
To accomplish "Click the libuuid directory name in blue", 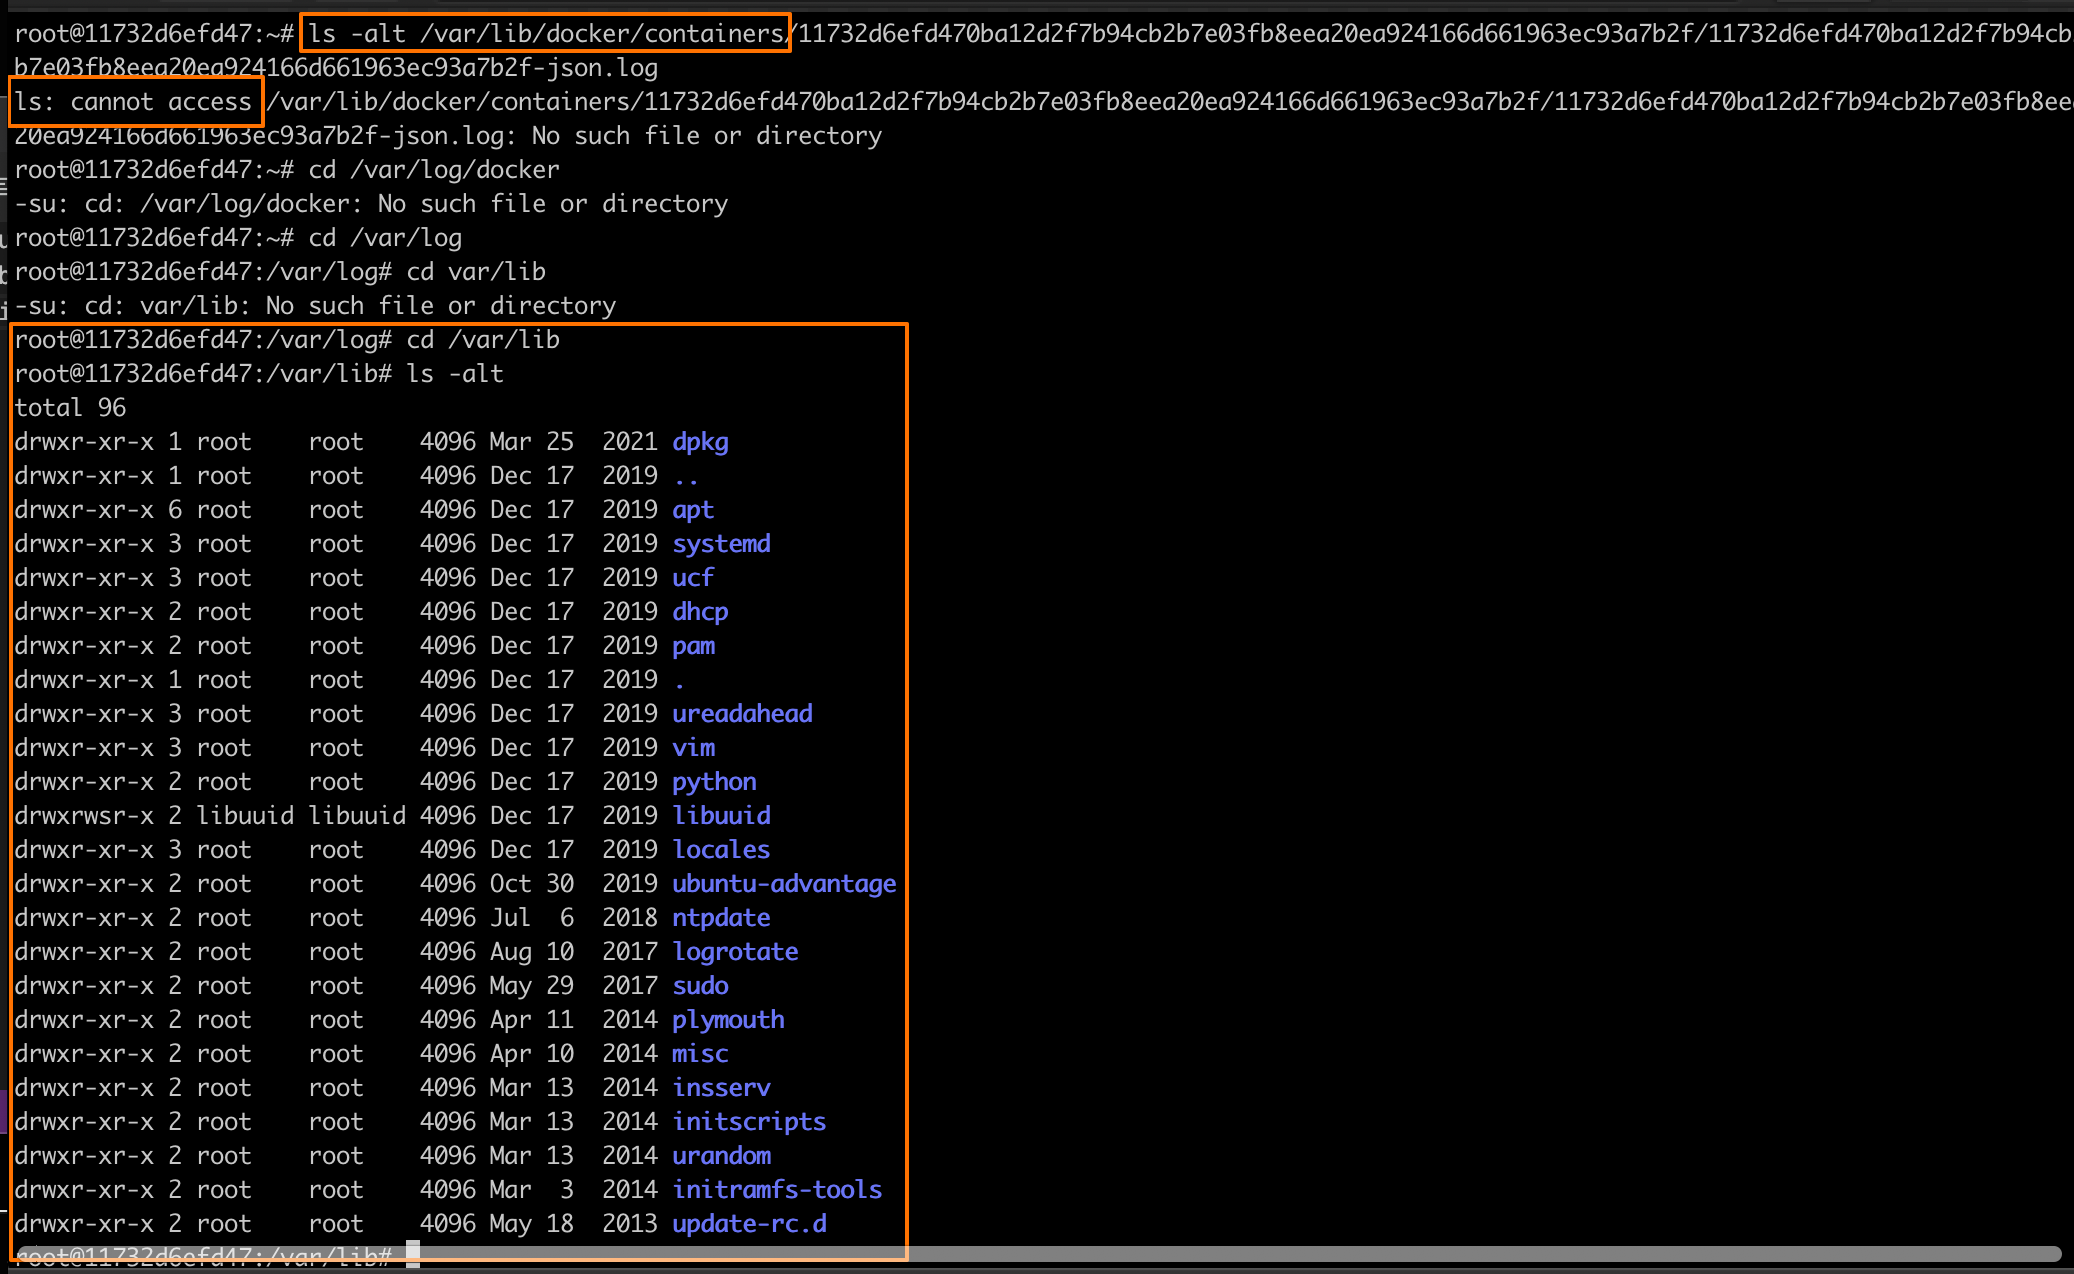I will click(x=721, y=816).
